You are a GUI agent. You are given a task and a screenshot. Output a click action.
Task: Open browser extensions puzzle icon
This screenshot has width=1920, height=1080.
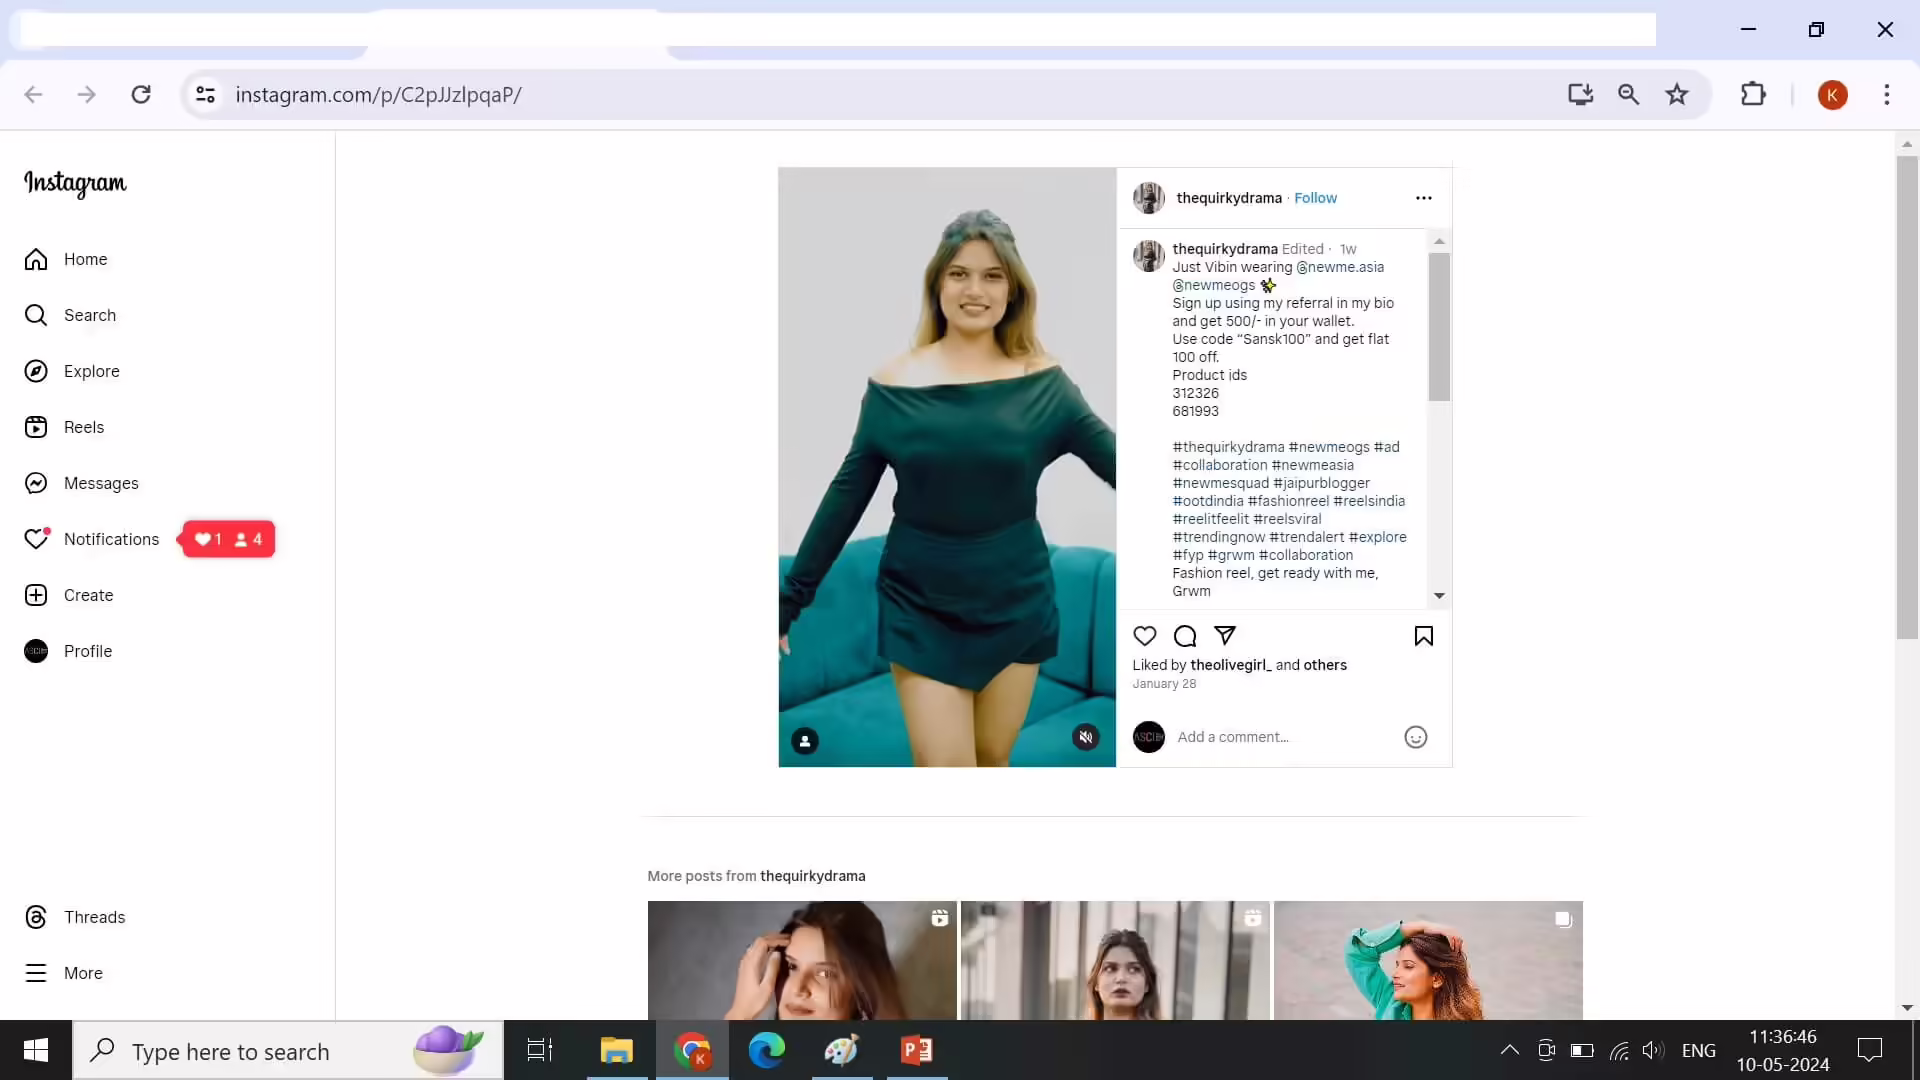pyautogui.click(x=1753, y=94)
